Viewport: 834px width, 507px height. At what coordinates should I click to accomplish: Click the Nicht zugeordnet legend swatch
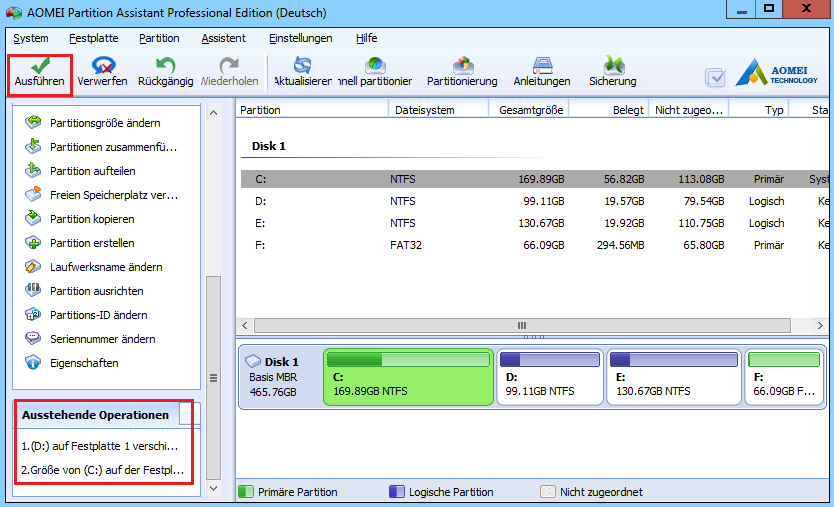548,492
